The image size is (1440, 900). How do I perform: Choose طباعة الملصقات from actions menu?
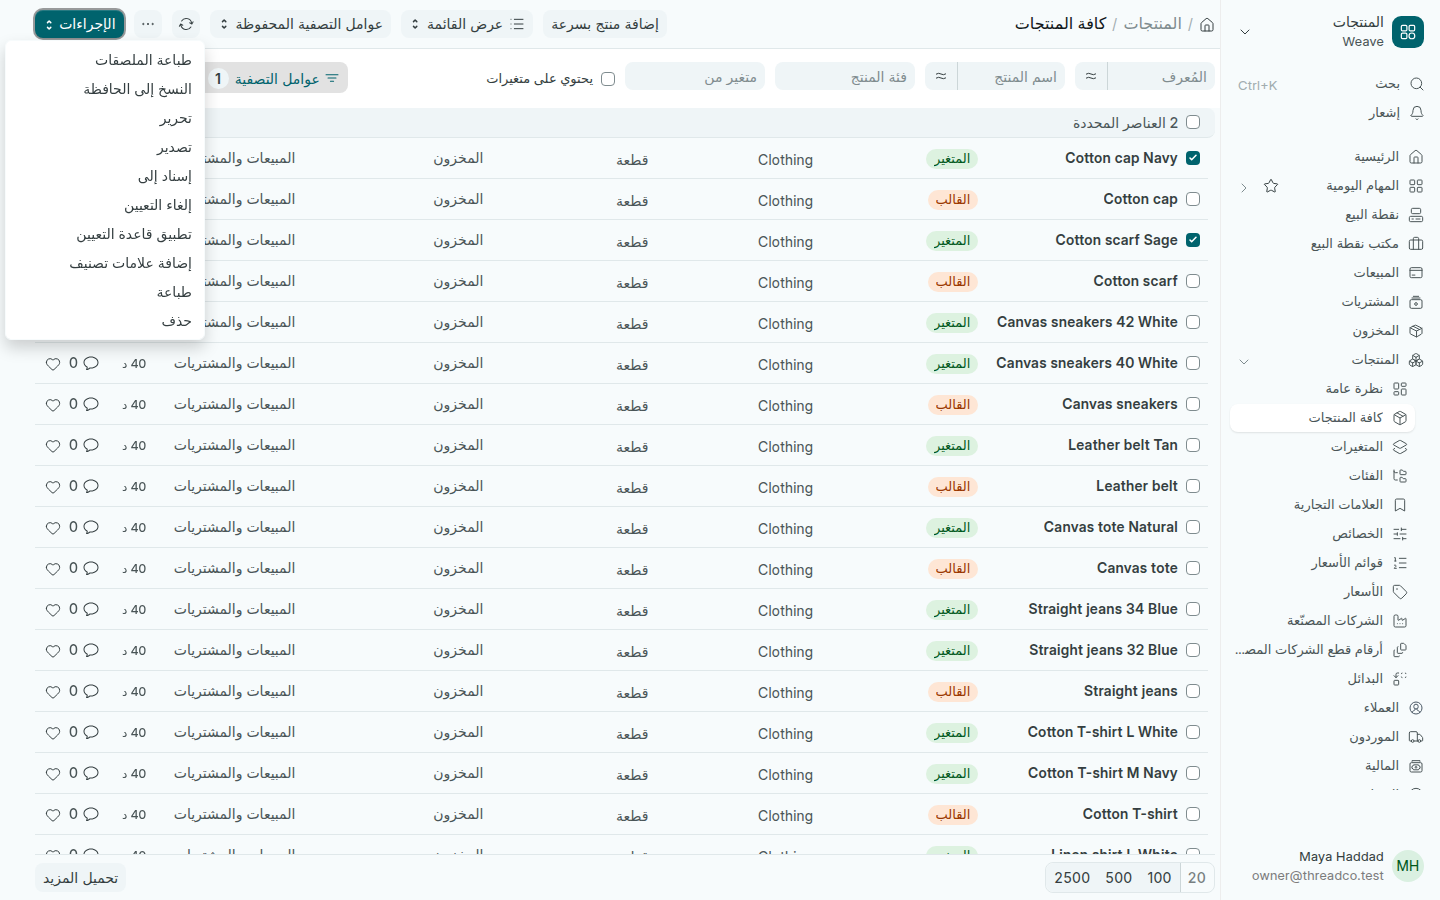tap(105, 60)
